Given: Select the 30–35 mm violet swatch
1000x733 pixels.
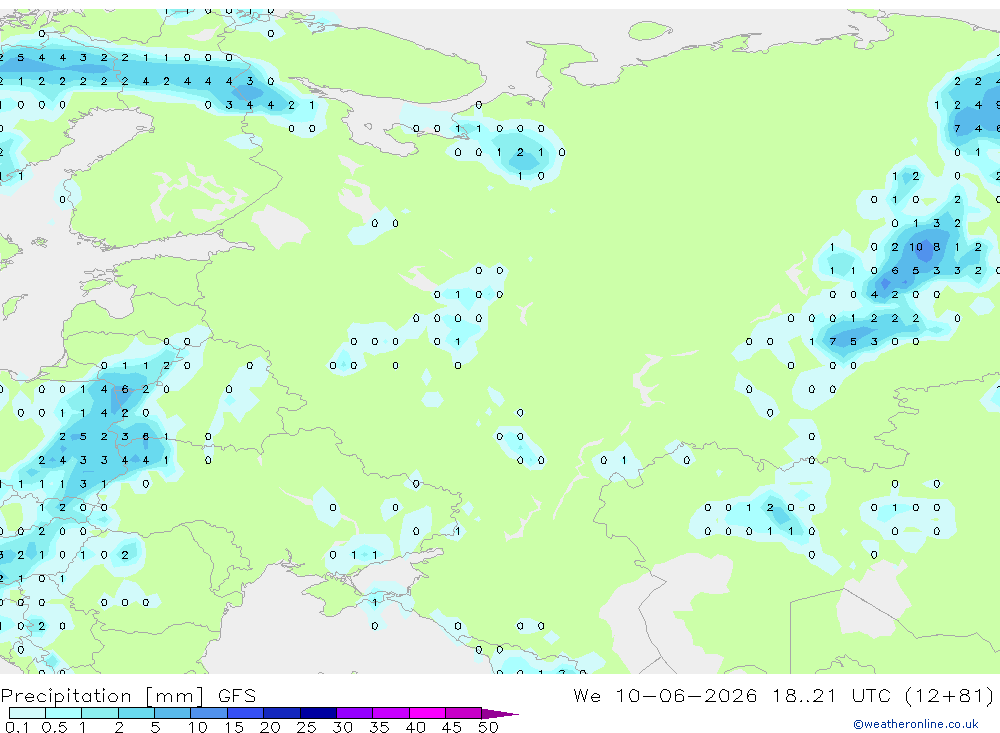Looking at the screenshot, I should click(354, 713).
